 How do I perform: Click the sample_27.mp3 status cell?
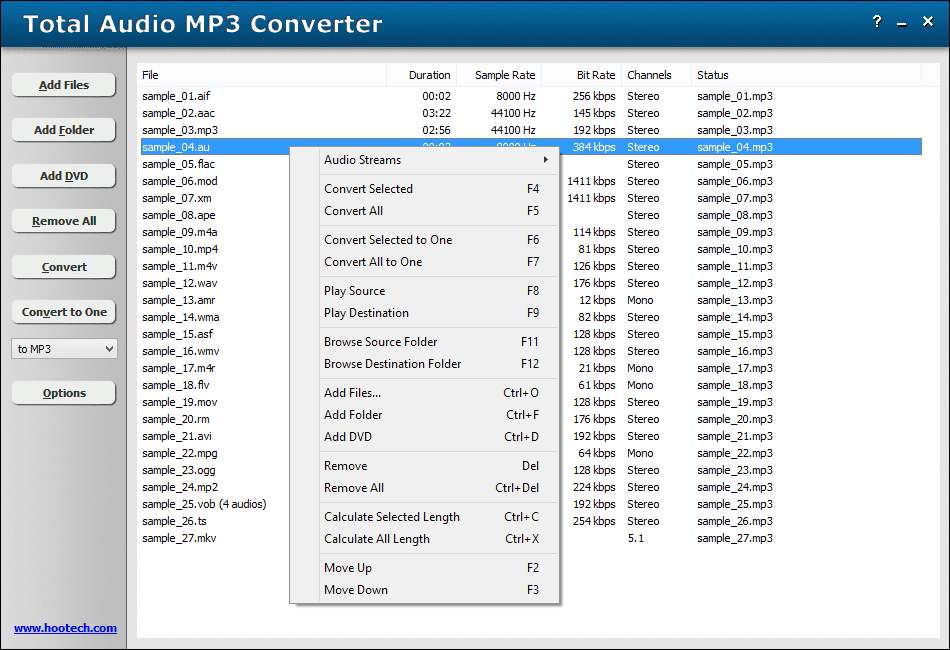point(734,538)
